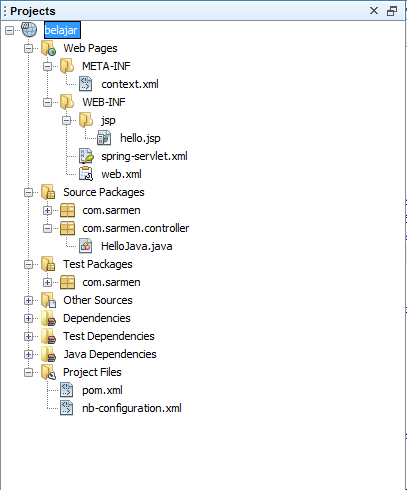Select the Web Pages label
407x490 pixels.
pos(90,48)
